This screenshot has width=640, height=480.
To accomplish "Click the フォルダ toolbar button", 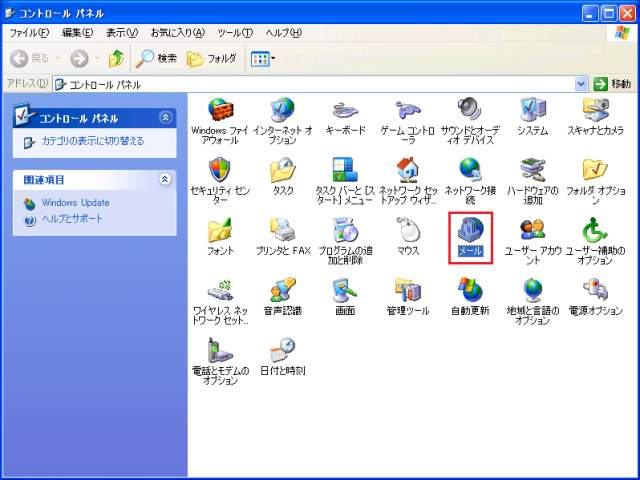I will click(x=211, y=59).
